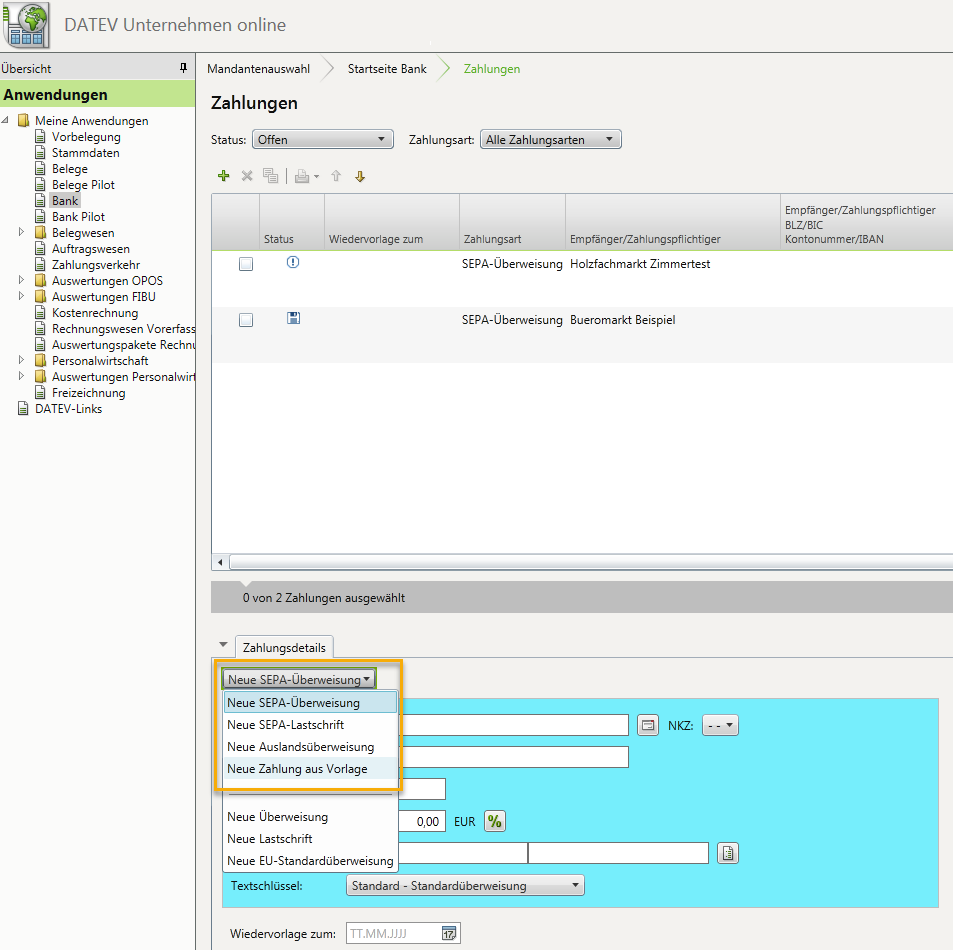Screen dimensions: 953x950
Task: Open Auftragswesen in the tree
Action: tap(91, 249)
